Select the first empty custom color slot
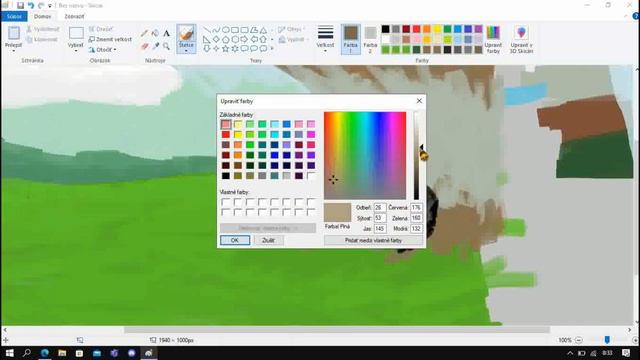640x360 pixels. [226, 202]
